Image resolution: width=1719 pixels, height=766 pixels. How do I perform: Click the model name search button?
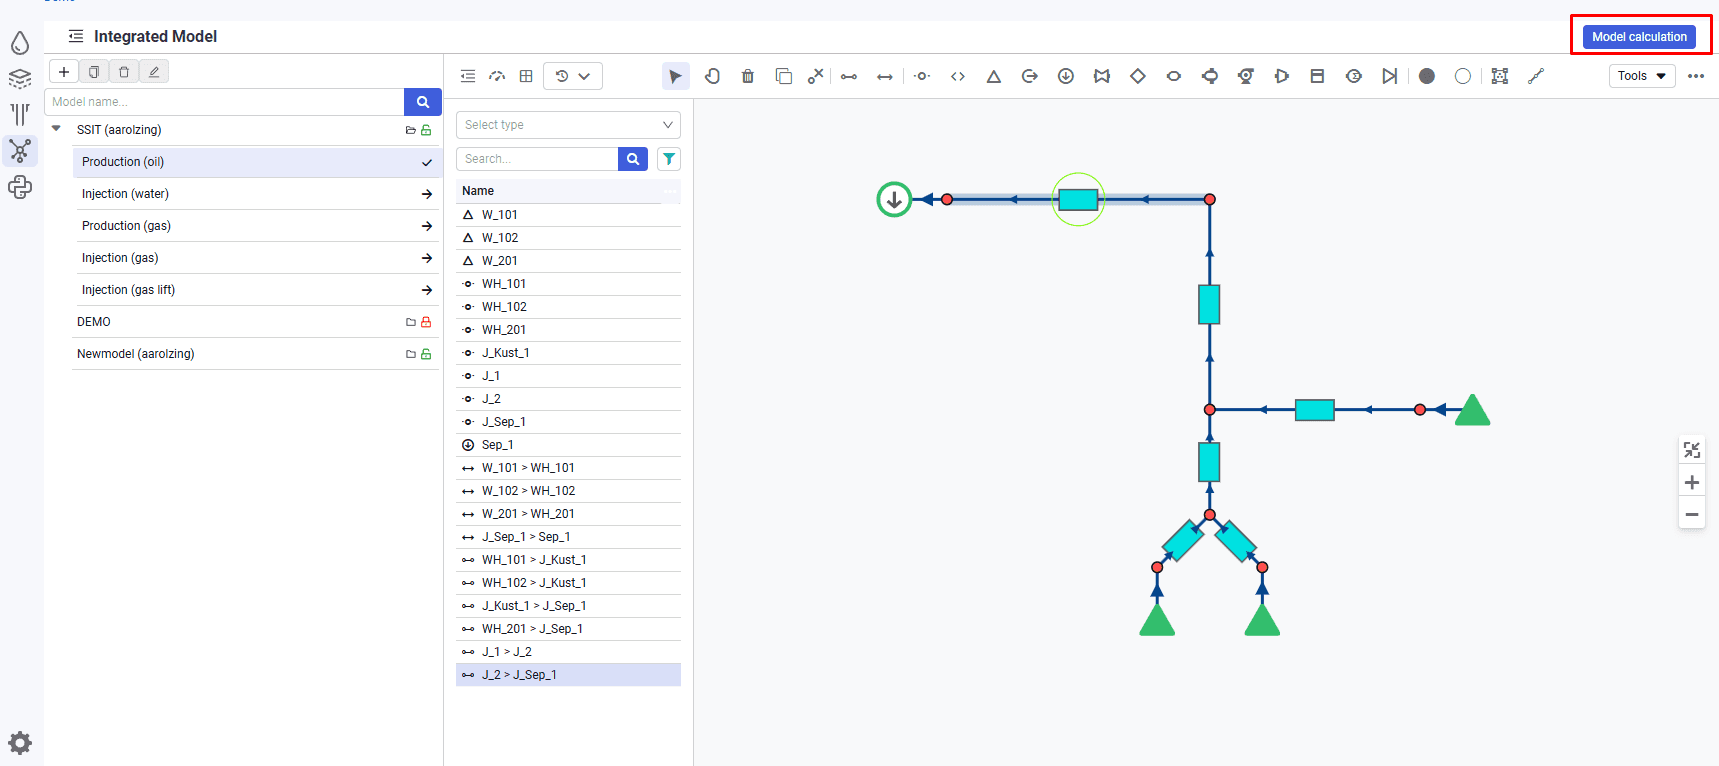click(x=423, y=102)
